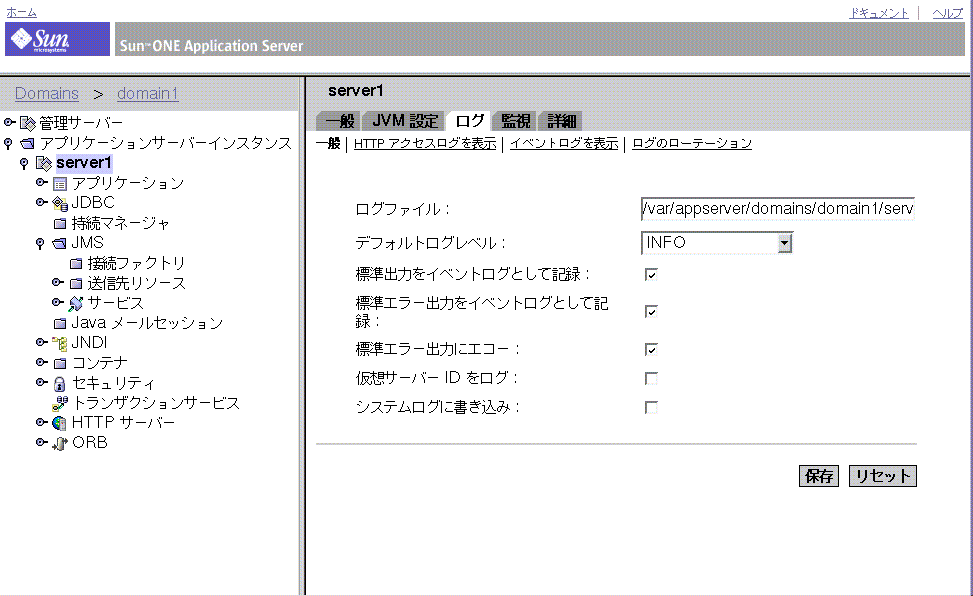The image size is (973, 596).
Task: Click the Java メールセッション folder icon
Action: (60, 323)
